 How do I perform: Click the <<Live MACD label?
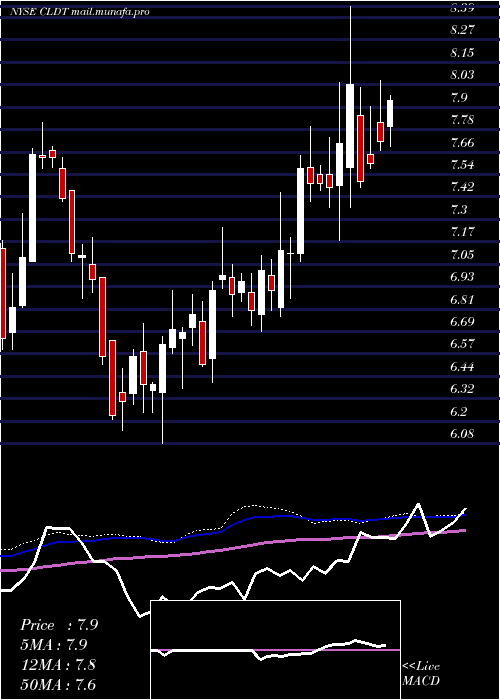421,674
